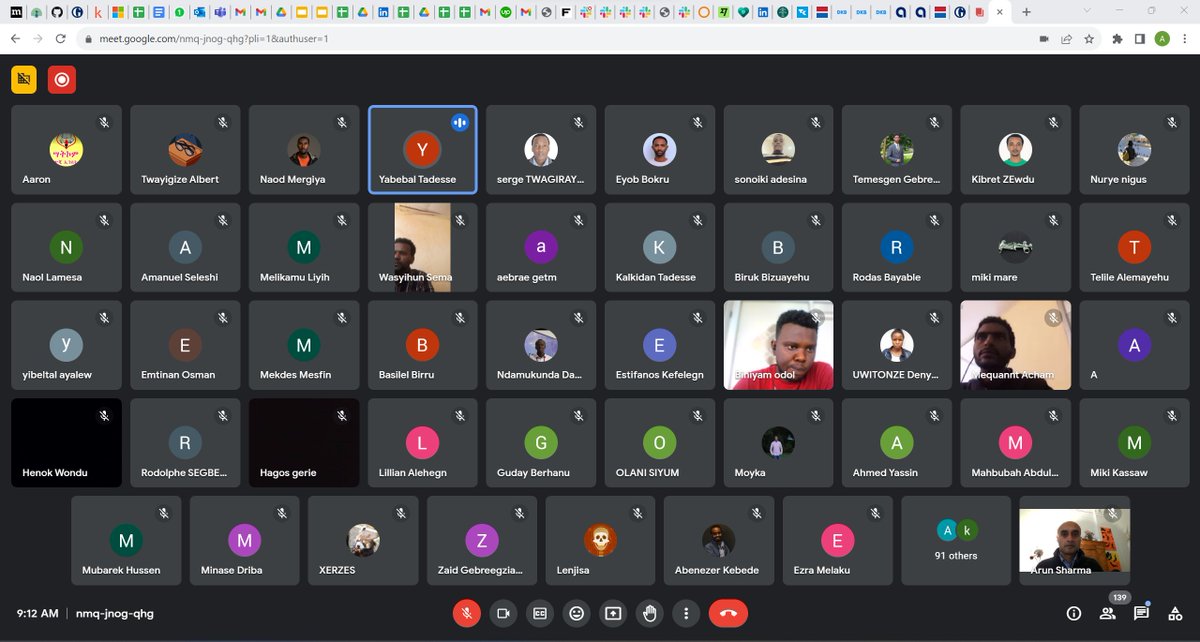Click Lenjisa's skull avatar tile
1200x642 pixels.
point(600,540)
